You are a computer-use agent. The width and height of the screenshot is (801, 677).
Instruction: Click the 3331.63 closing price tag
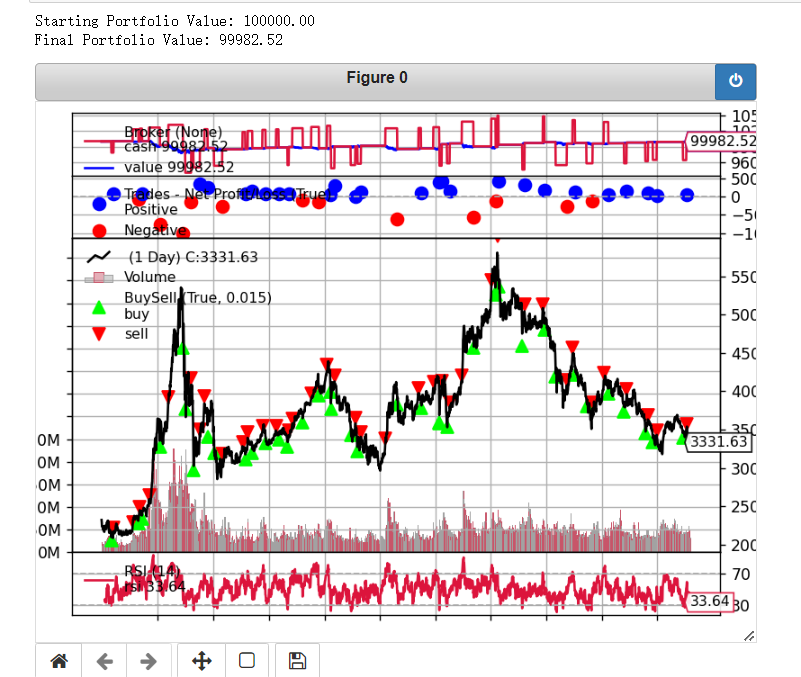pos(719,441)
